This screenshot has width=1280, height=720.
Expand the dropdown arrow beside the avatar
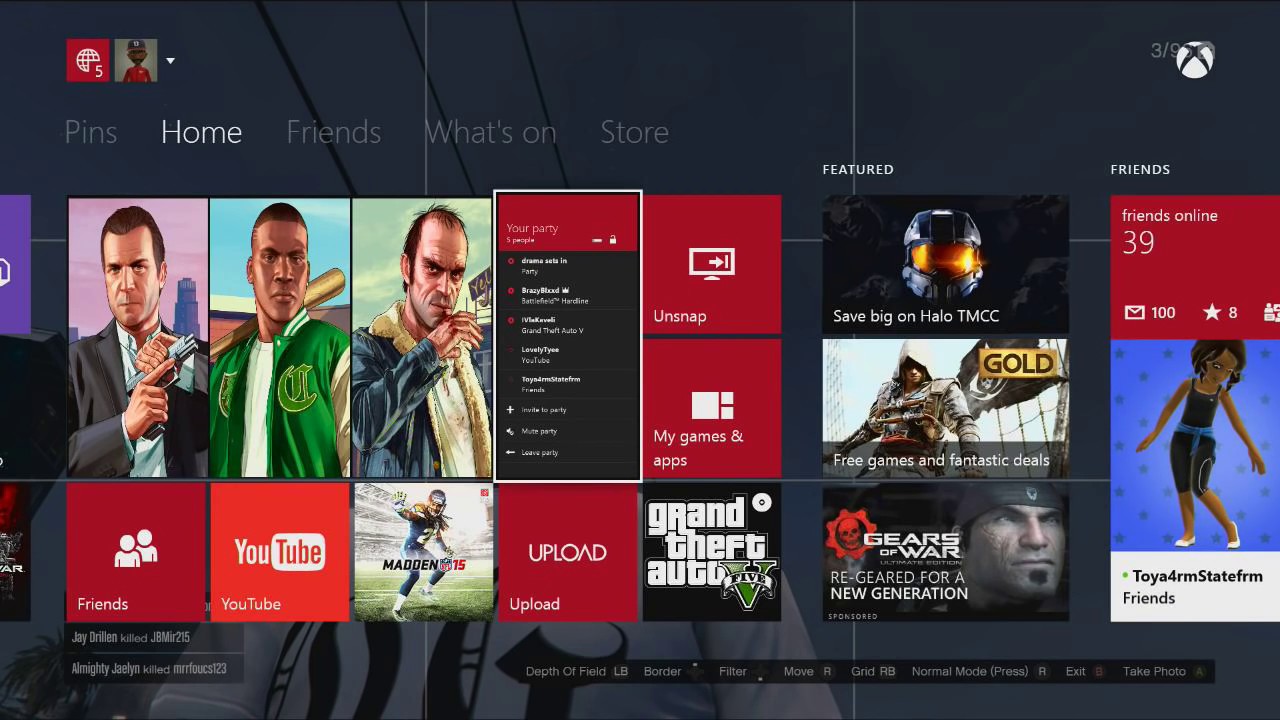click(170, 61)
